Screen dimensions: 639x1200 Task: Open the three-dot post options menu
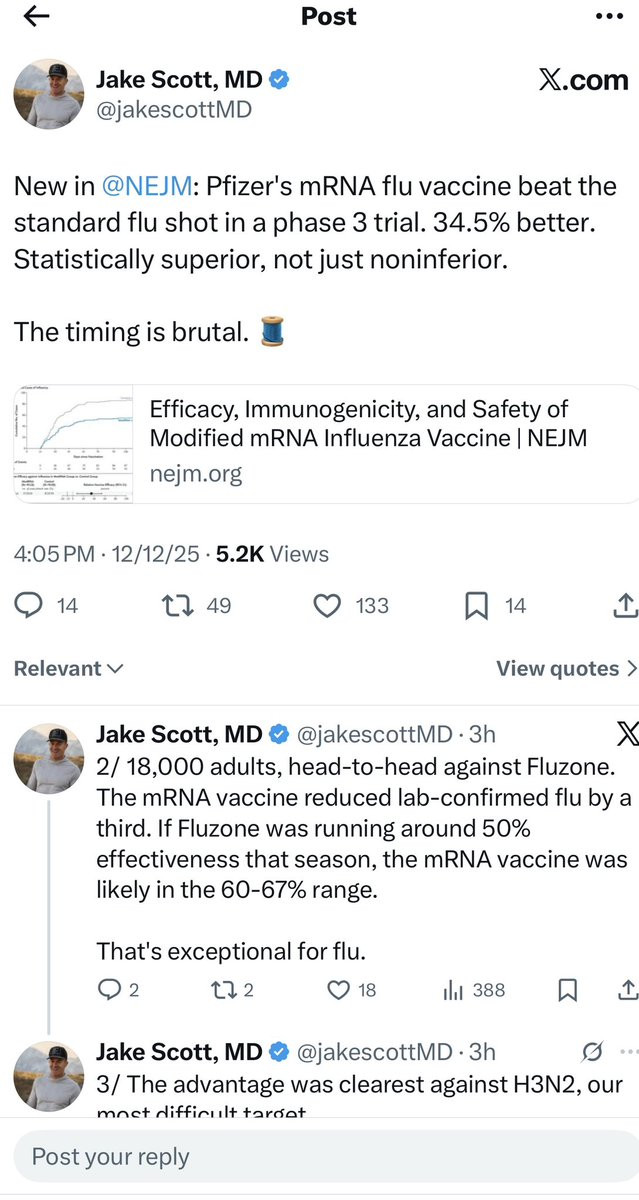(608, 16)
